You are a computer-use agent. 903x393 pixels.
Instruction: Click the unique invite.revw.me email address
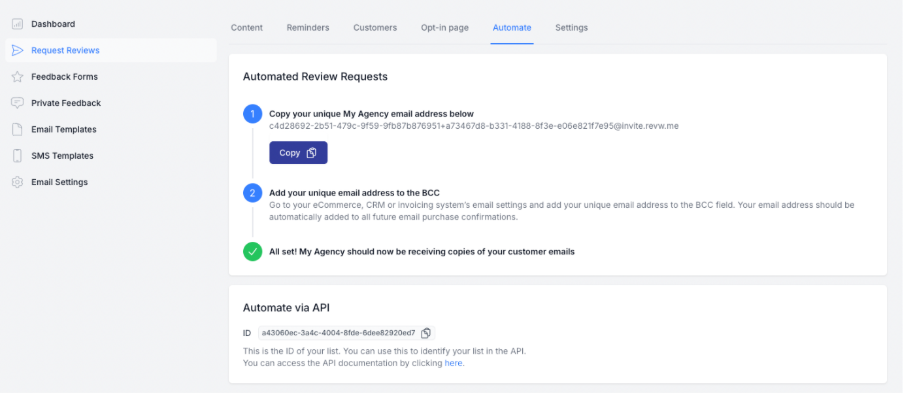(x=474, y=126)
